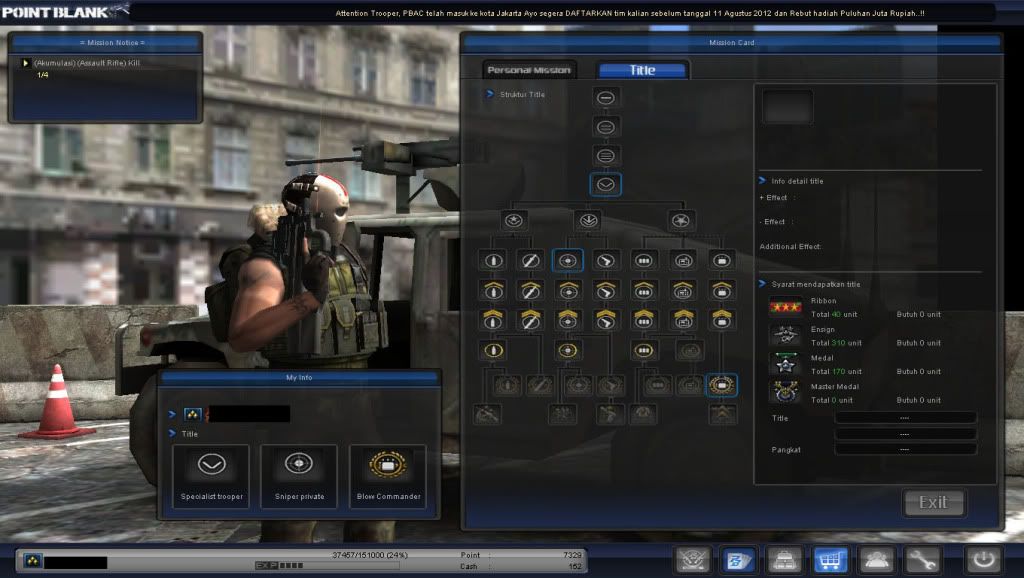Select the bullet icon with two gold chevrons
1024x578 pixels.
point(493,319)
